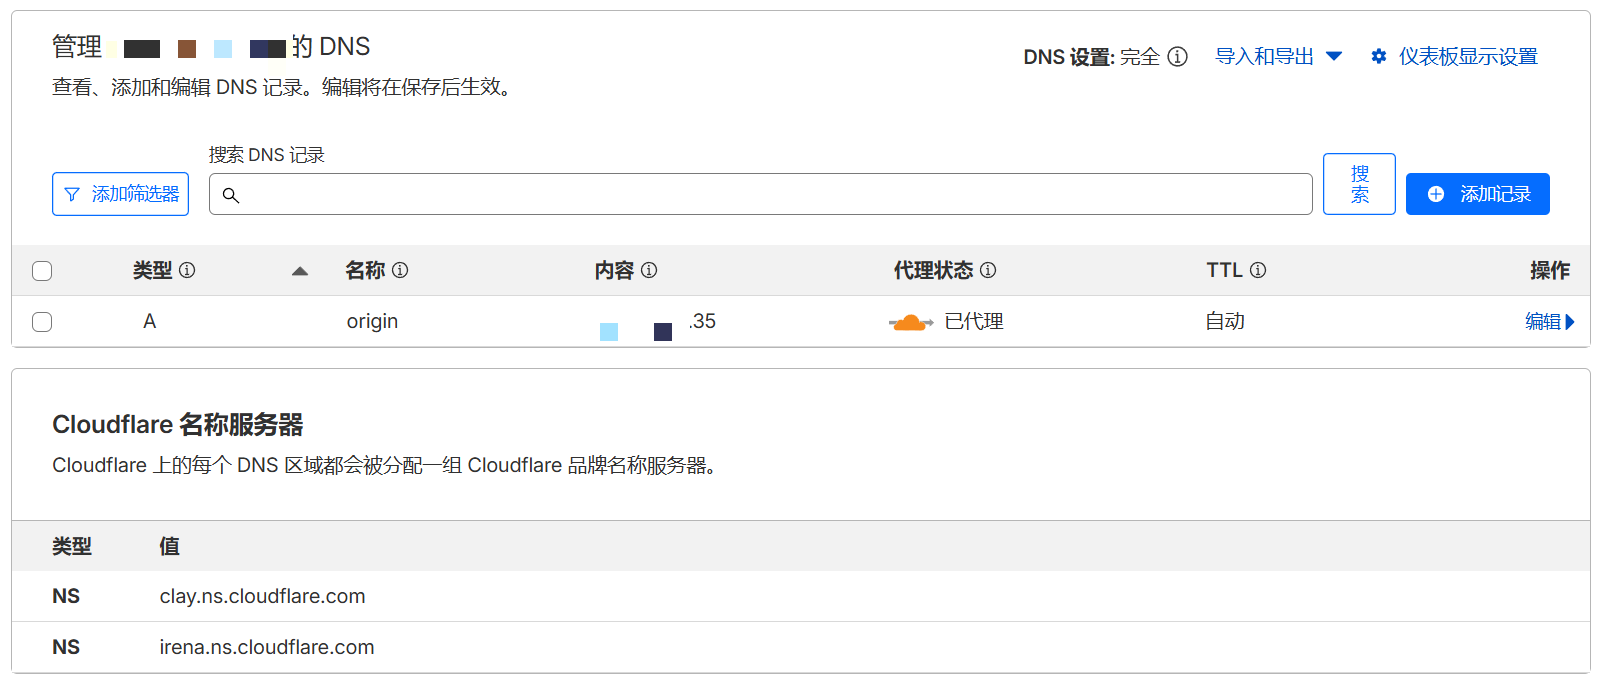This screenshot has width=1602, height=693.
Task: Click the info icon beside 类型 header
Action: click(x=187, y=270)
